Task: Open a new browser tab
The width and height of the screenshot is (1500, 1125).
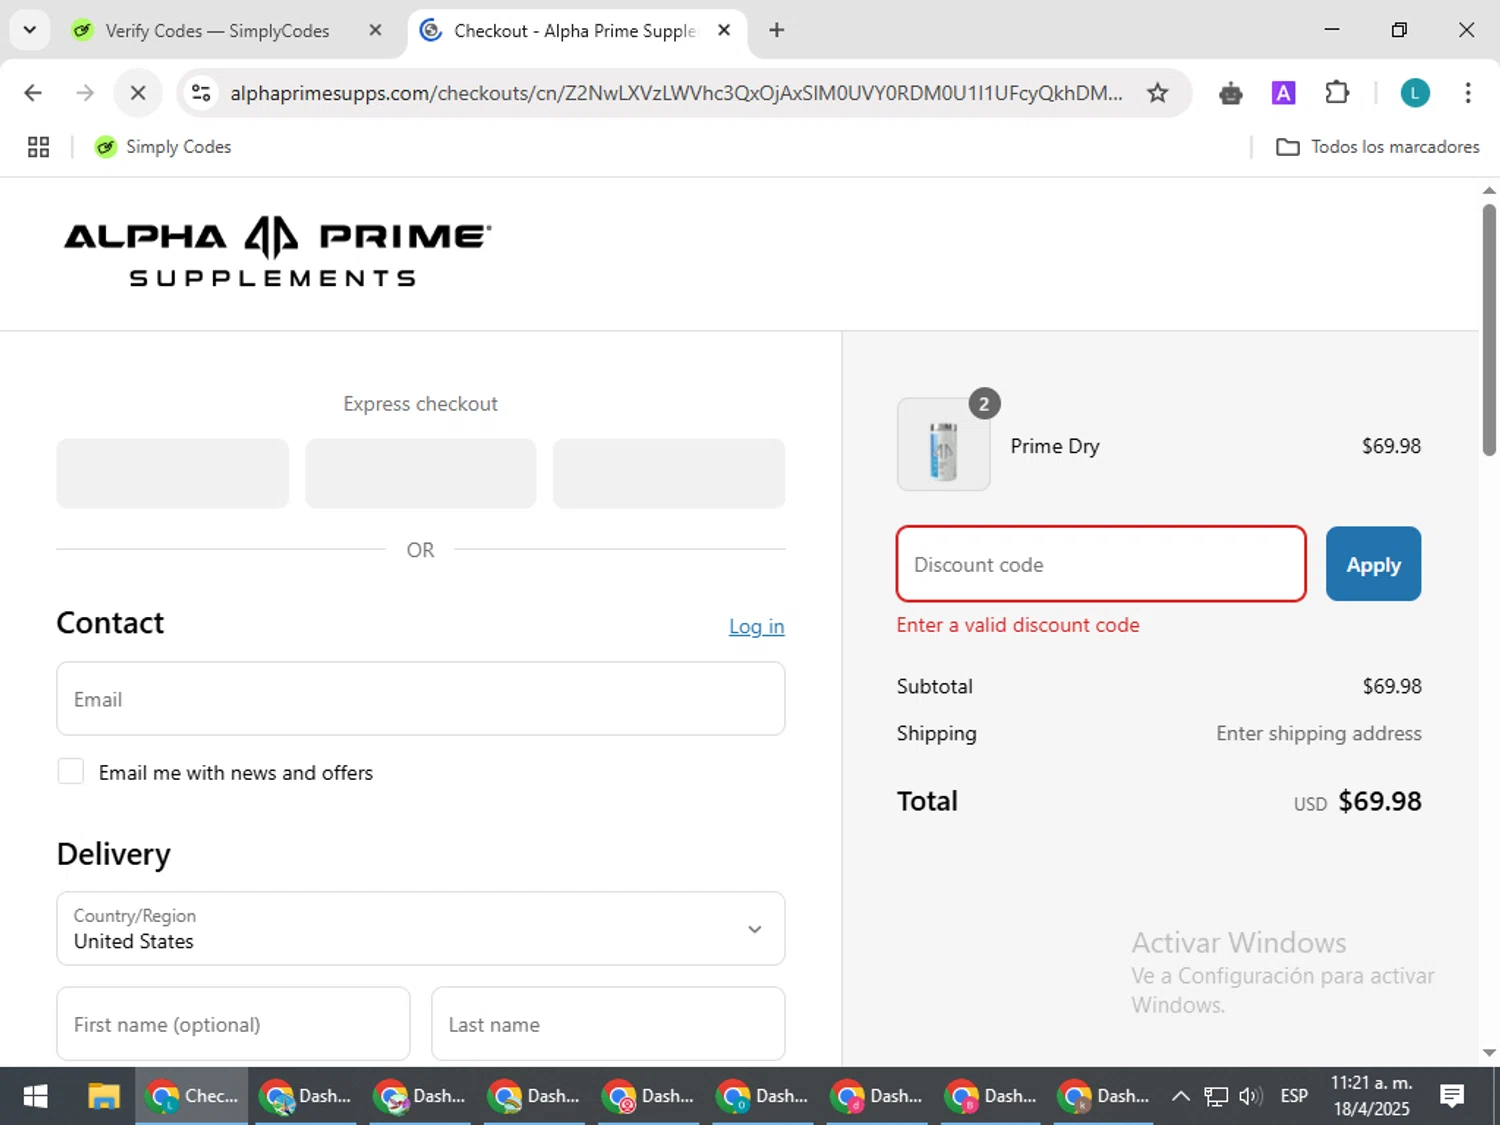Action: click(776, 31)
